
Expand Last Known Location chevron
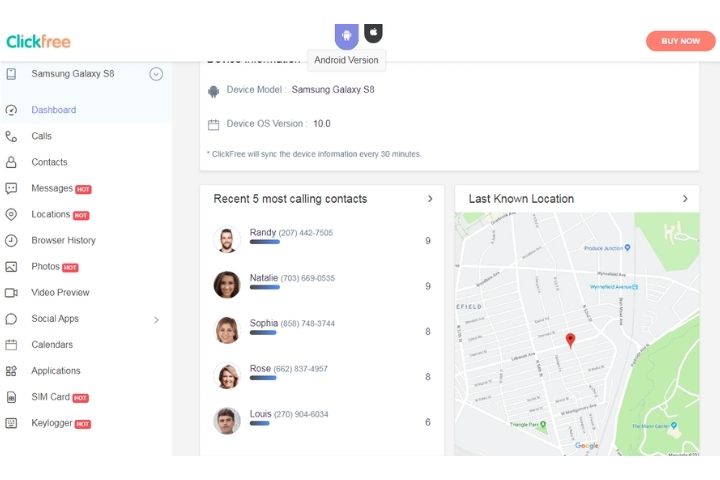coord(685,199)
